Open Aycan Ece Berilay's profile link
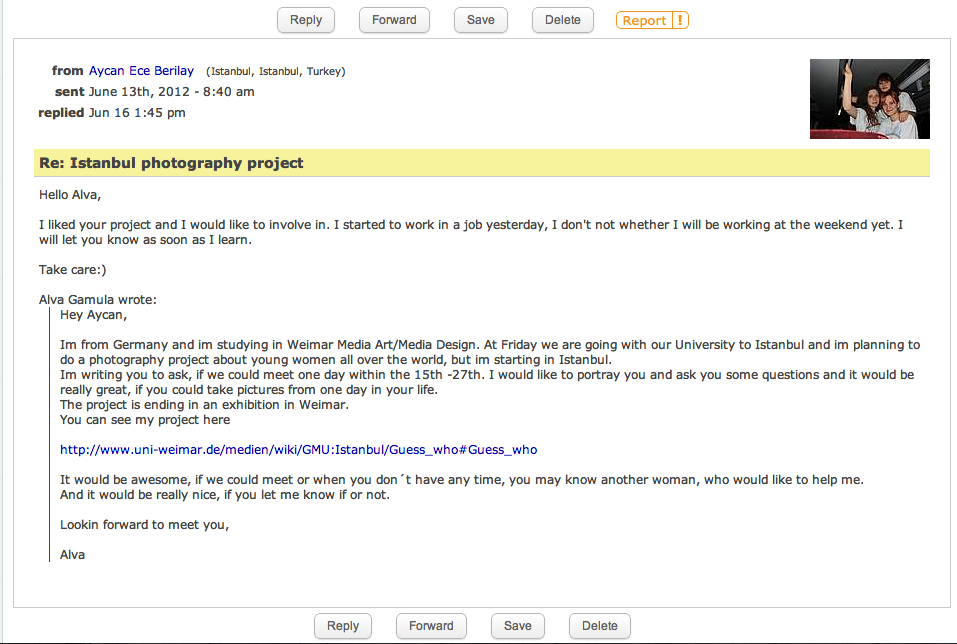This screenshot has width=957, height=644. pos(141,71)
